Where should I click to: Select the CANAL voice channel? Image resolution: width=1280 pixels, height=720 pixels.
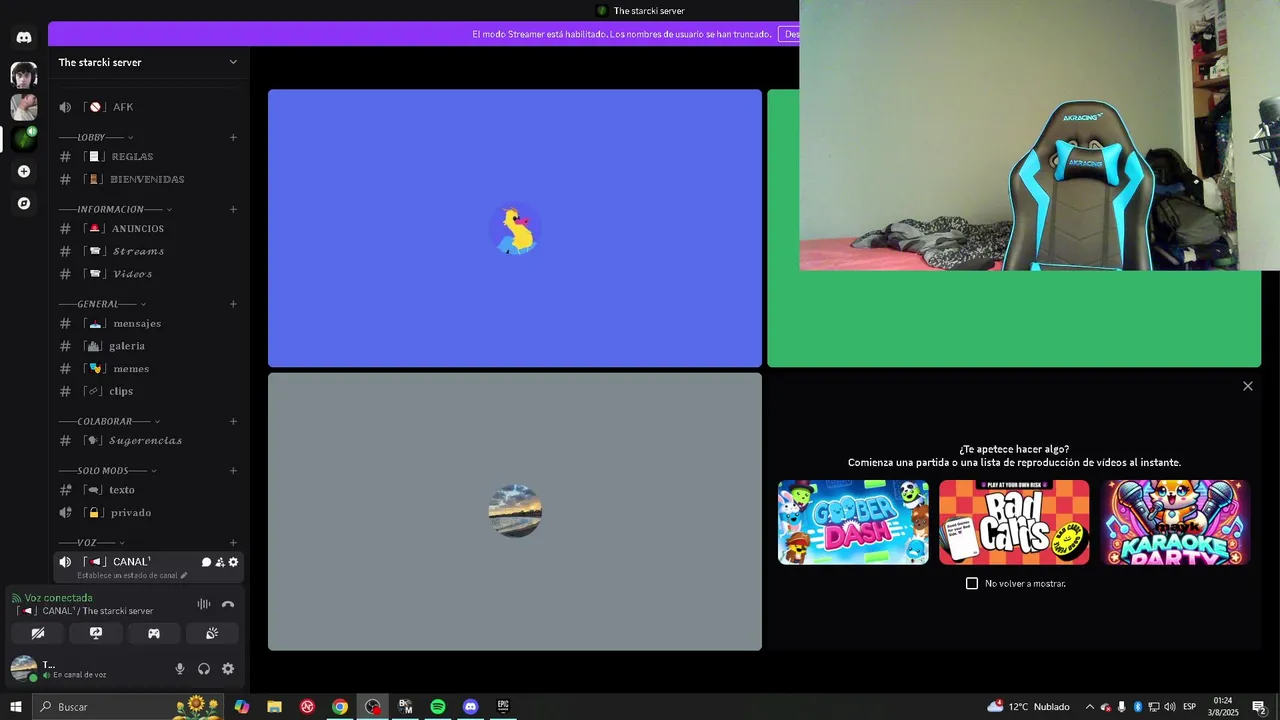(148, 566)
